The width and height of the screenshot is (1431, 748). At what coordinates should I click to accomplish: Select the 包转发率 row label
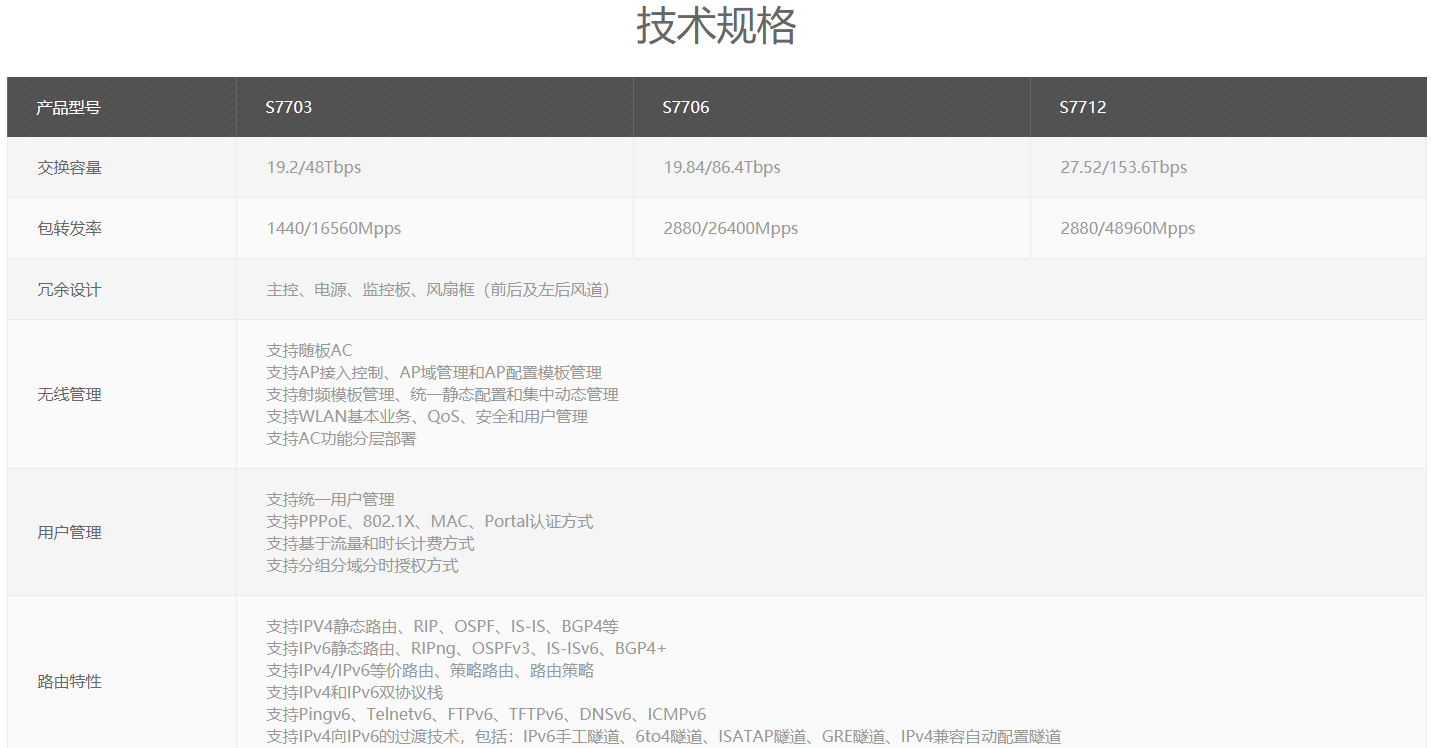click(69, 229)
